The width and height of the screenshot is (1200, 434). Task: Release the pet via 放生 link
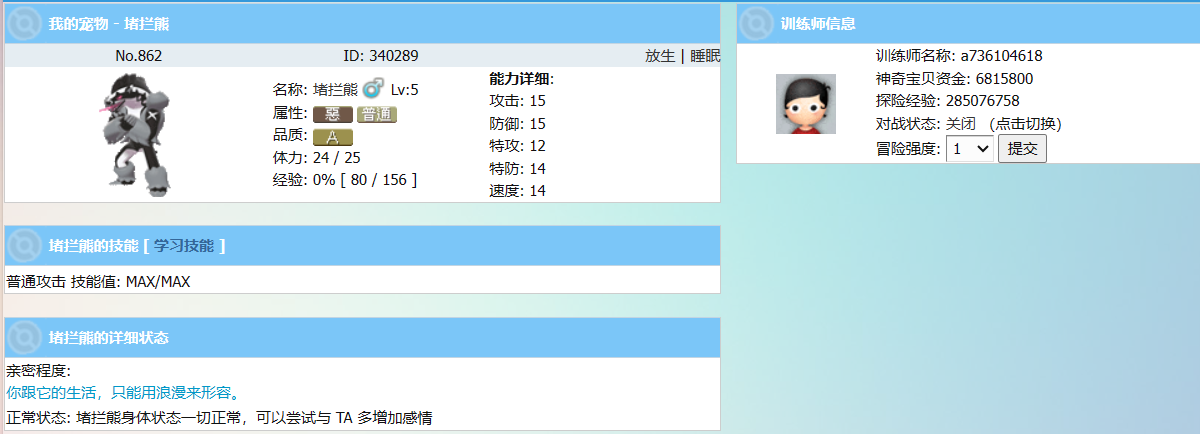tap(660, 56)
